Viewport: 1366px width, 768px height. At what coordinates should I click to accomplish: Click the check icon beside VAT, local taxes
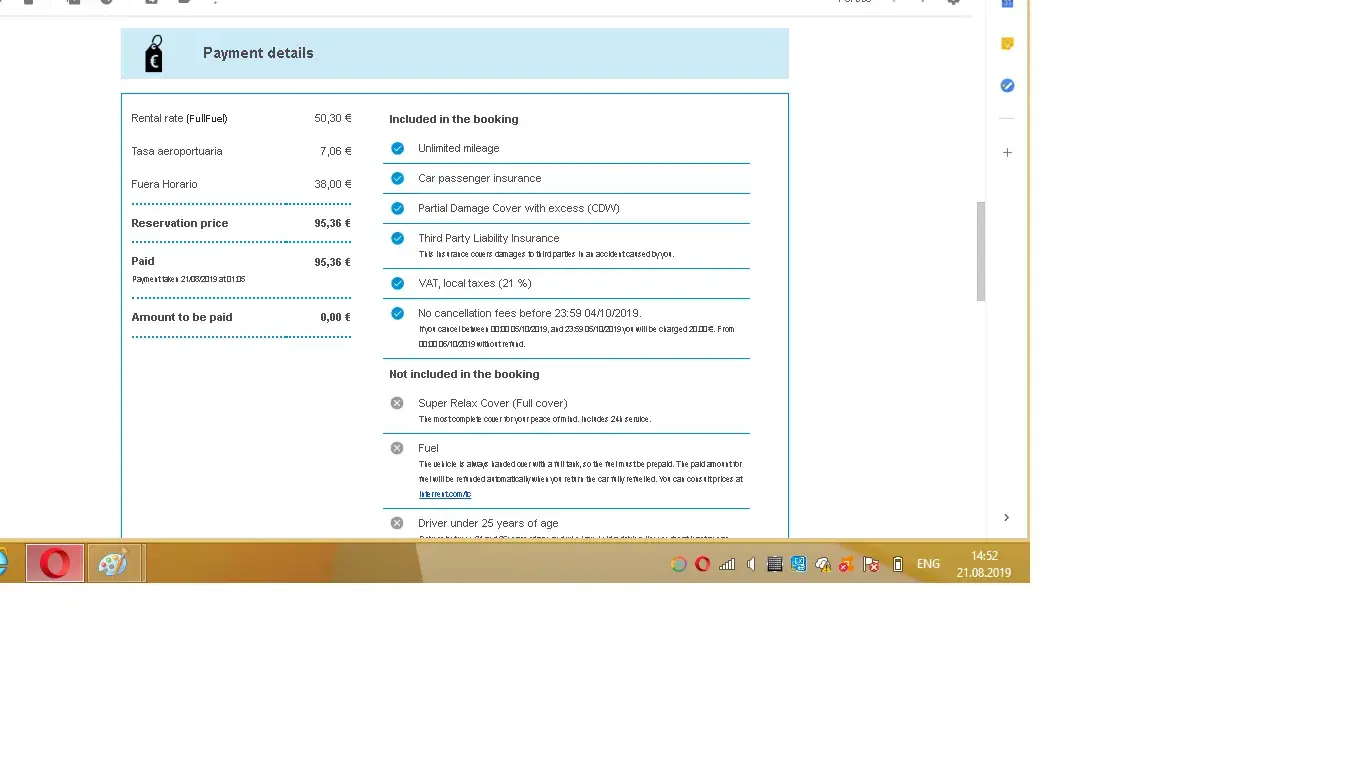(397, 283)
